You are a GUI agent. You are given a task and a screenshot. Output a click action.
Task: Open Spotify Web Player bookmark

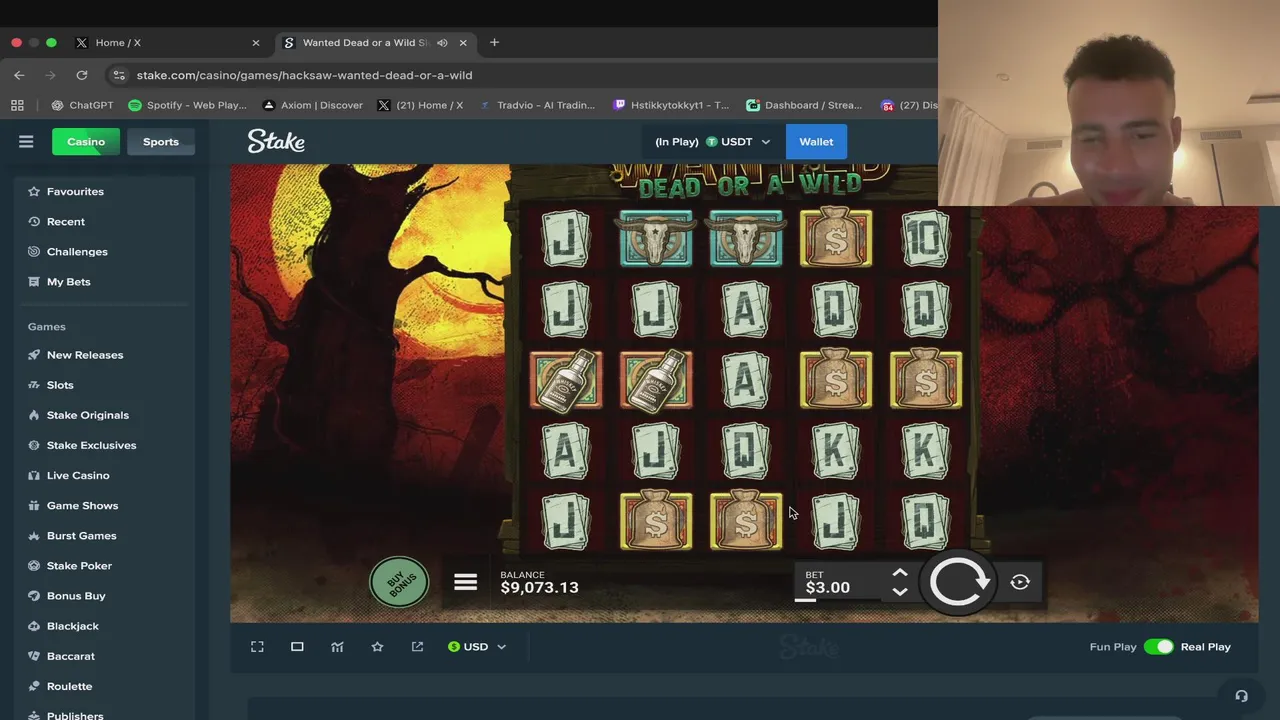tap(187, 105)
